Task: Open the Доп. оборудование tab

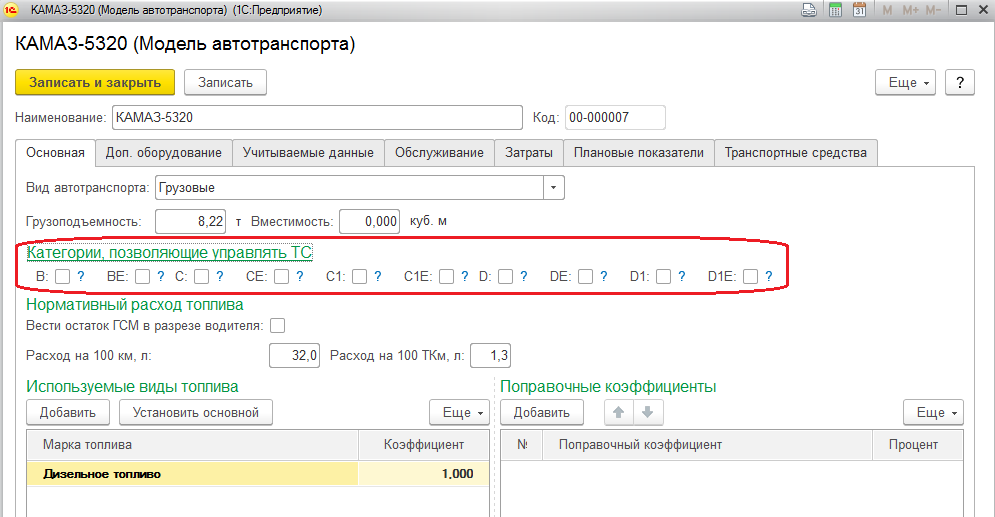Action: [x=164, y=153]
